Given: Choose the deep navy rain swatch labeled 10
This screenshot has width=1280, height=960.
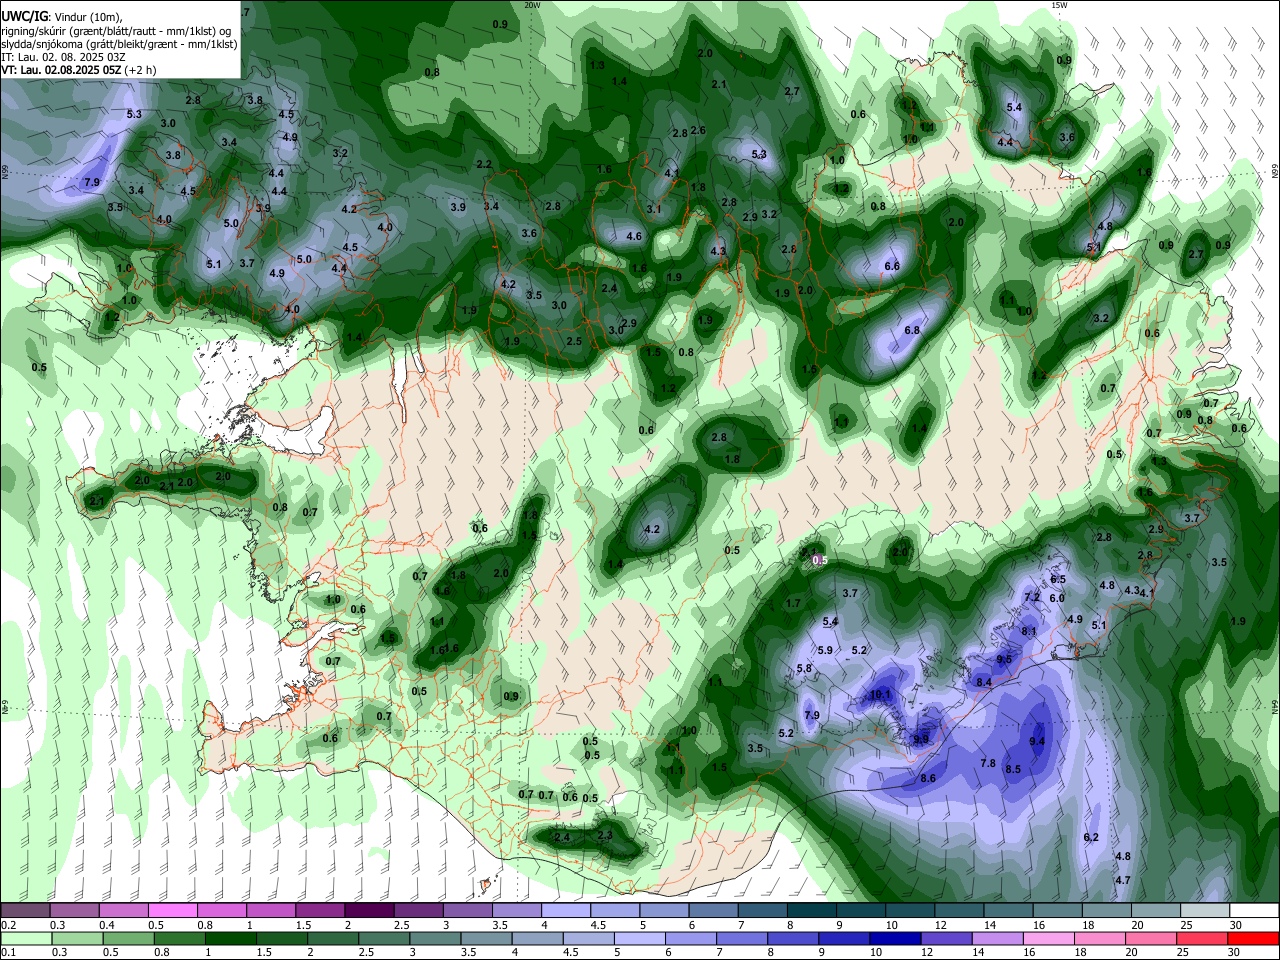Looking at the screenshot, I should (x=893, y=938).
